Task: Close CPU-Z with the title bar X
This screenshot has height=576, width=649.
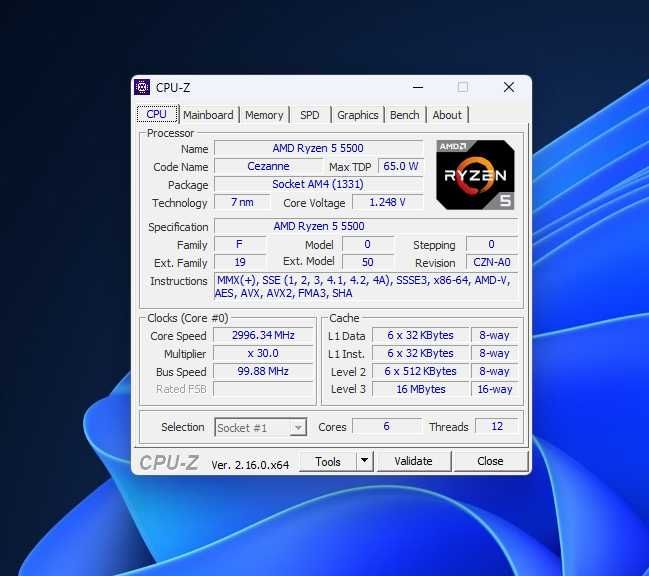Action: point(509,87)
